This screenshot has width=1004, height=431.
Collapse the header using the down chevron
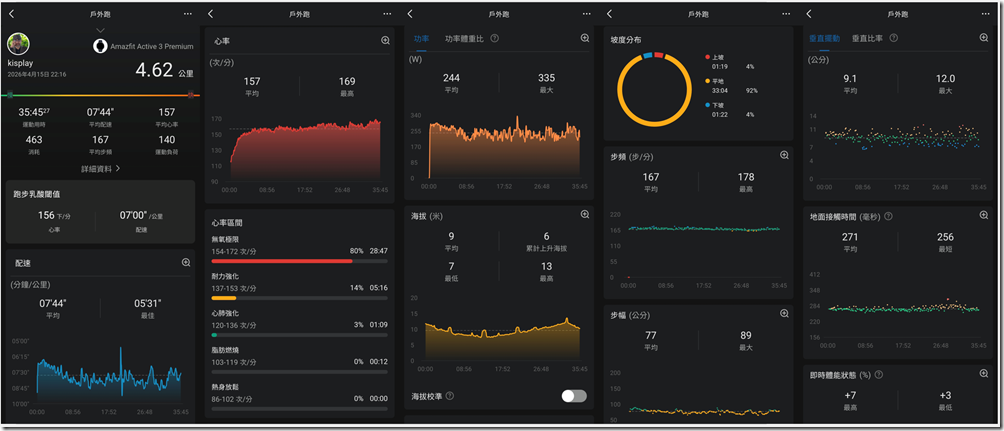tap(100, 30)
